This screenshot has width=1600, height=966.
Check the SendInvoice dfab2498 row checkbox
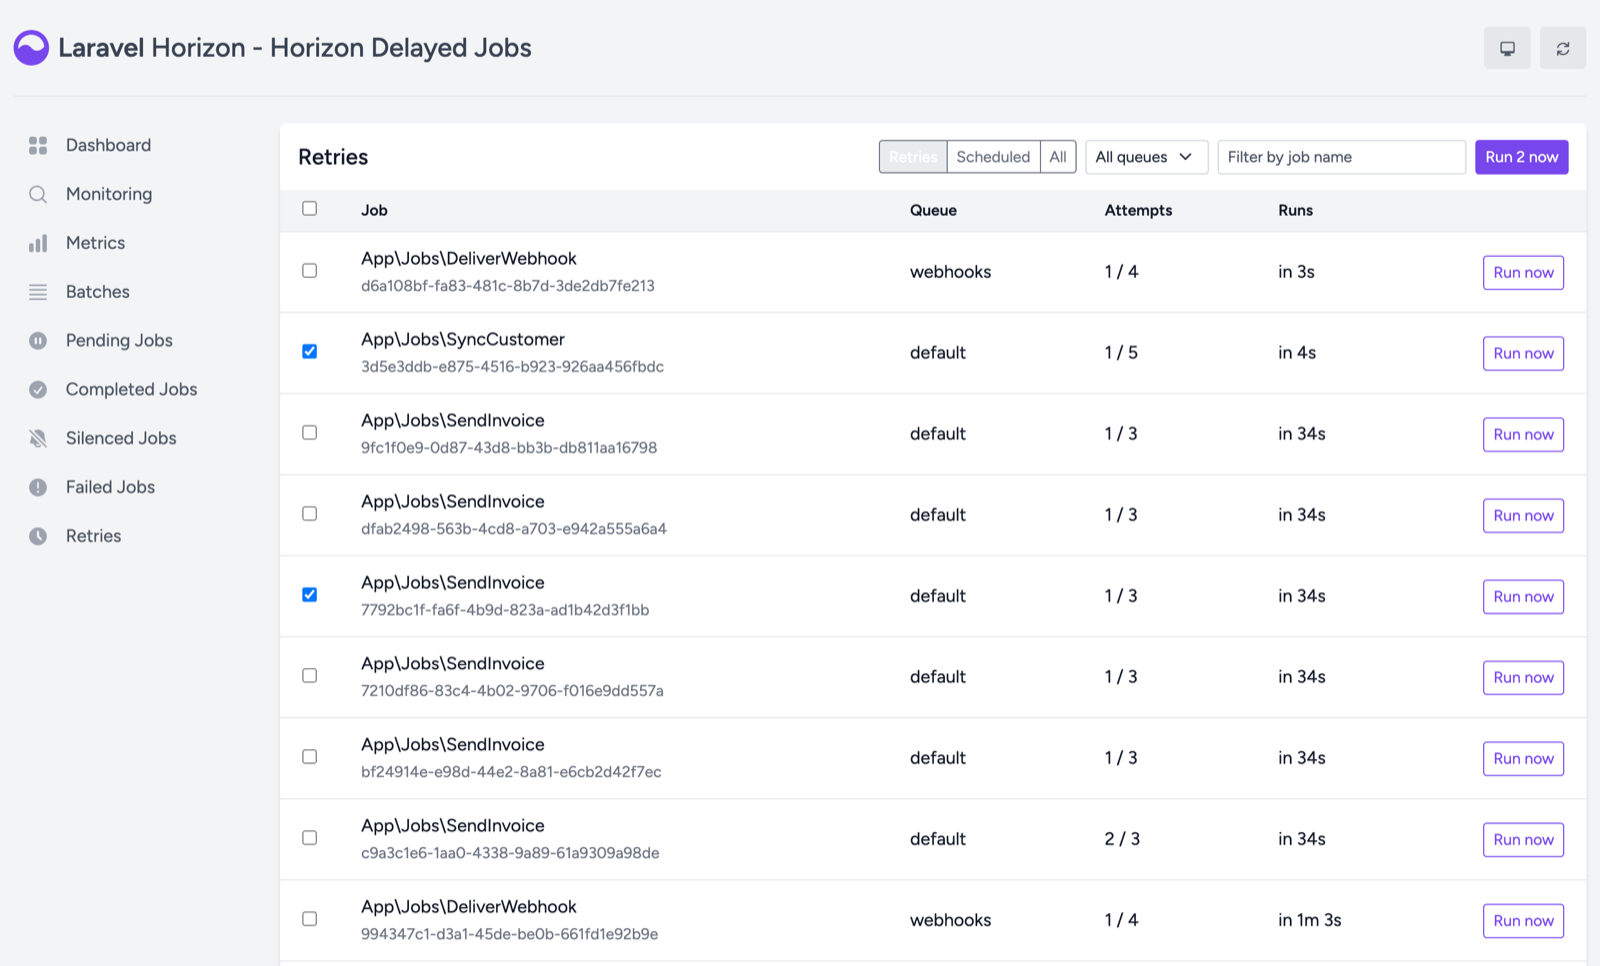point(310,514)
